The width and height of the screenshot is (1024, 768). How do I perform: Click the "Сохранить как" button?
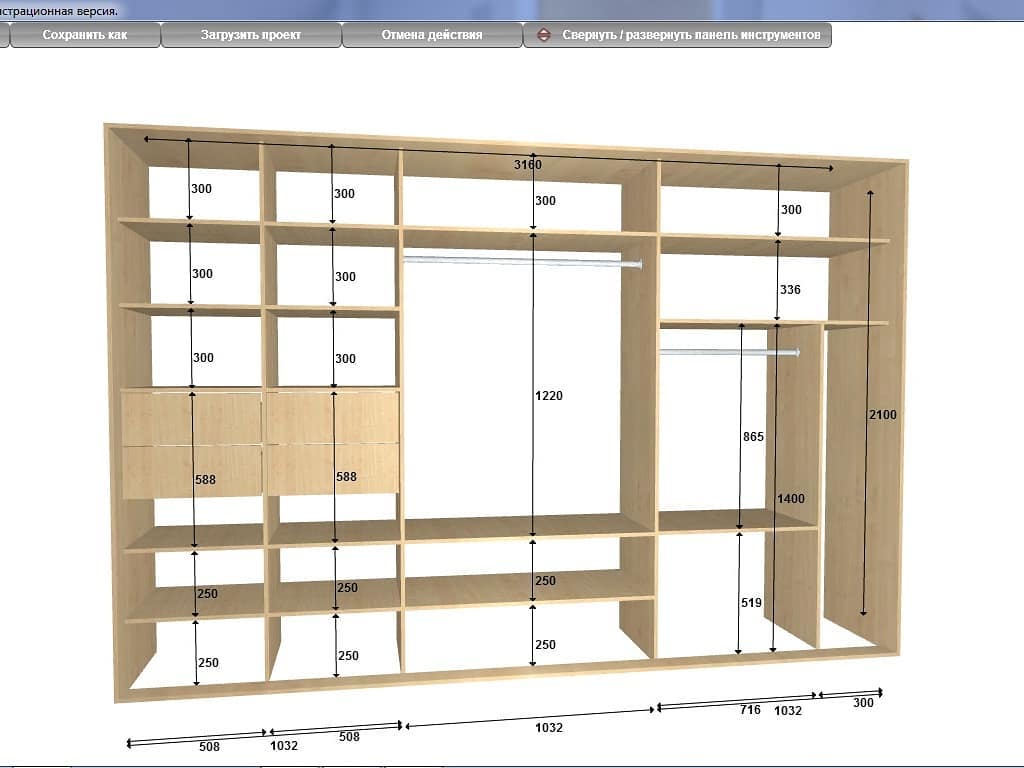click(84, 34)
